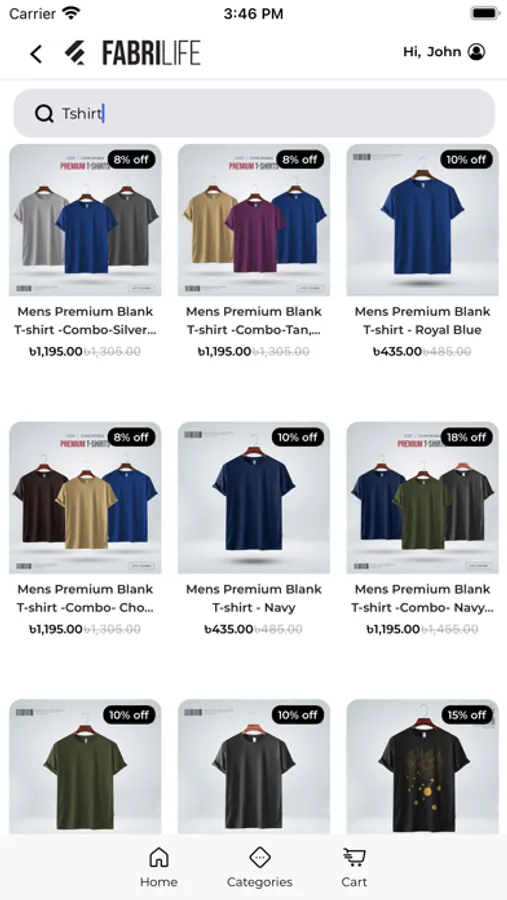Tap the search magnifier icon

(44, 114)
